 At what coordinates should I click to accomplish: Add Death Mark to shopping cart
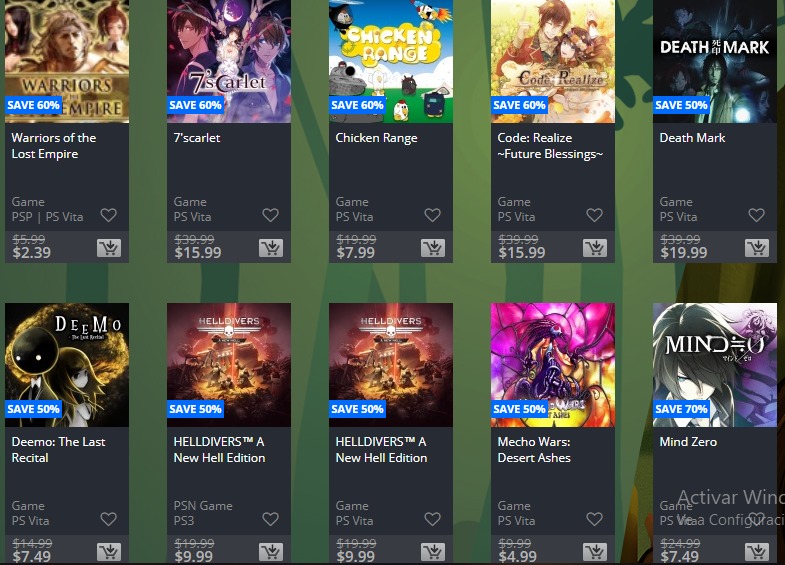tap(757, 248)
